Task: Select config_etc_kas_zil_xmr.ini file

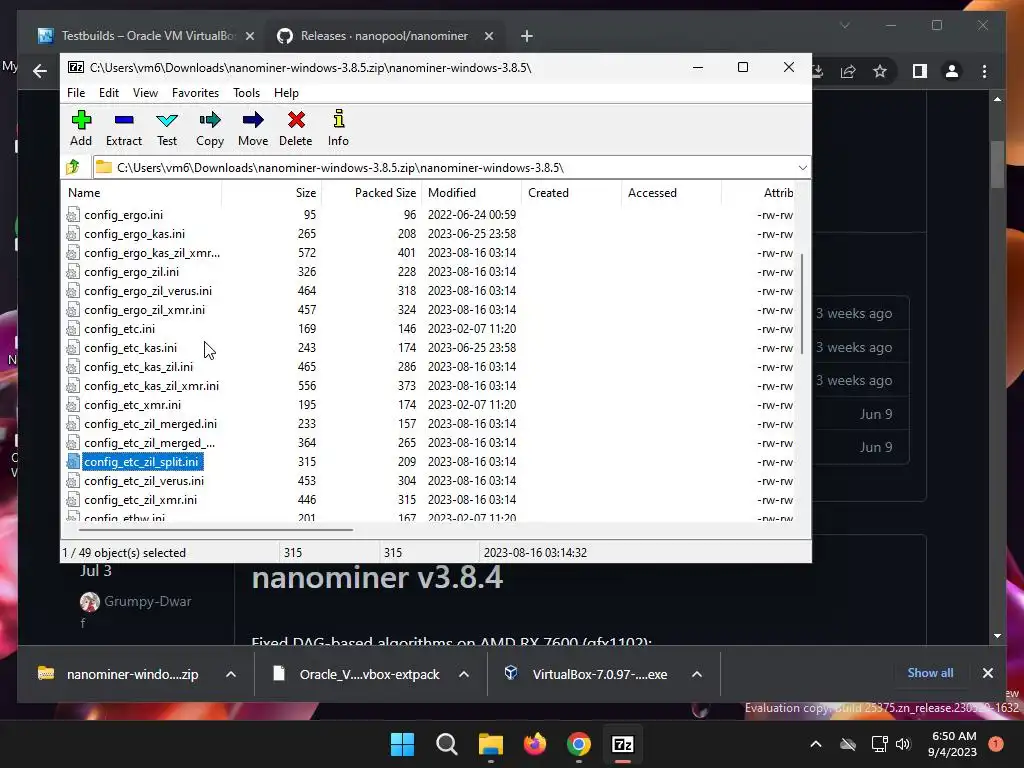Action: [x=152, y=385]
